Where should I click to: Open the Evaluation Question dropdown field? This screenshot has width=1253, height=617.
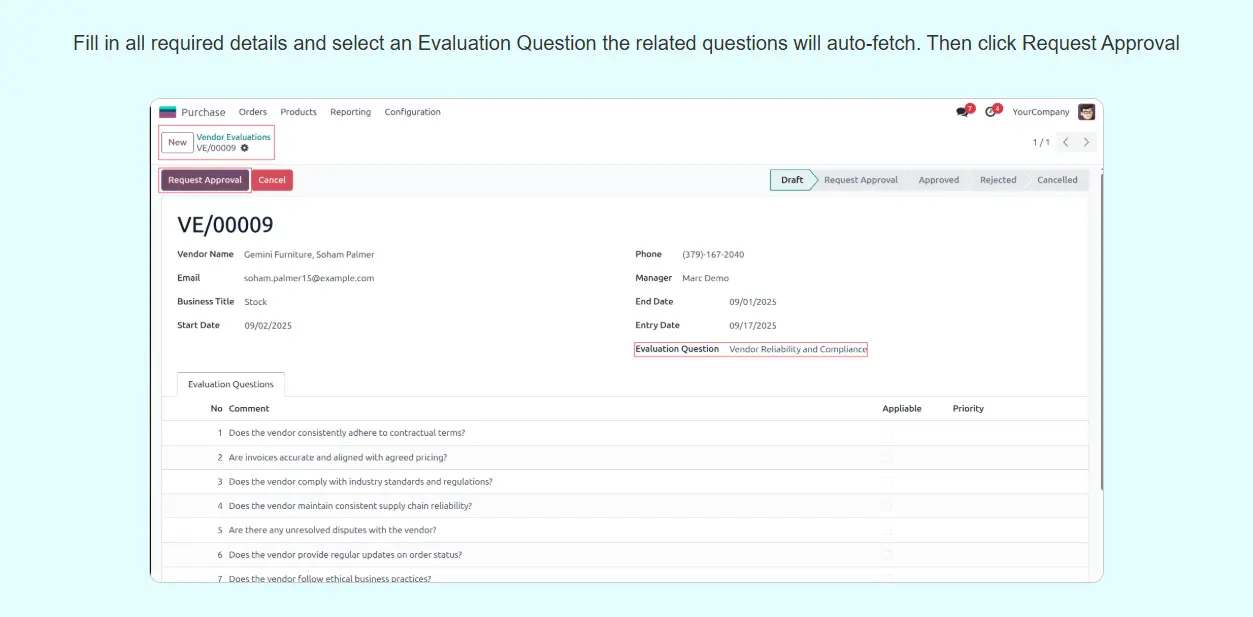(797, 350)
